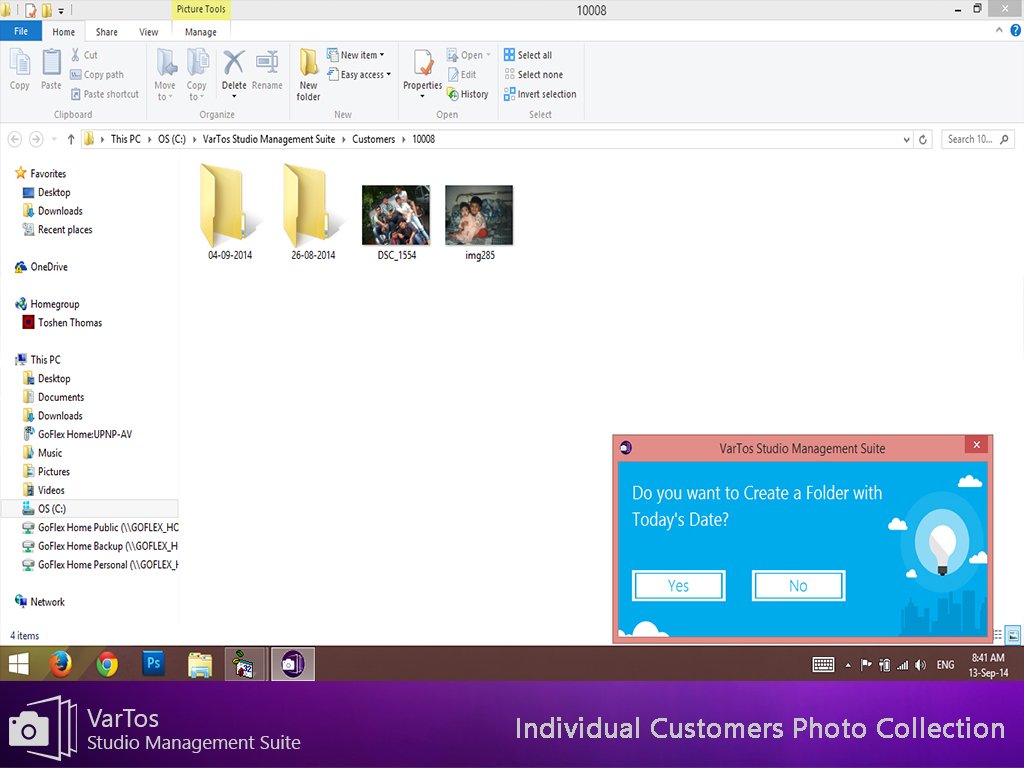The image size is (1024, 768).
Task: Click Customers in the breadcrumb
Action: pyautogui.click(x=374, y=139)
